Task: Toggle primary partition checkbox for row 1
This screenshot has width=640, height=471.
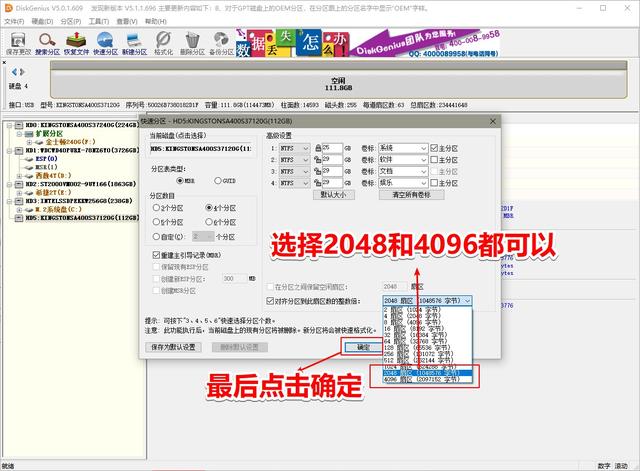Action: [x=434, y=148]
